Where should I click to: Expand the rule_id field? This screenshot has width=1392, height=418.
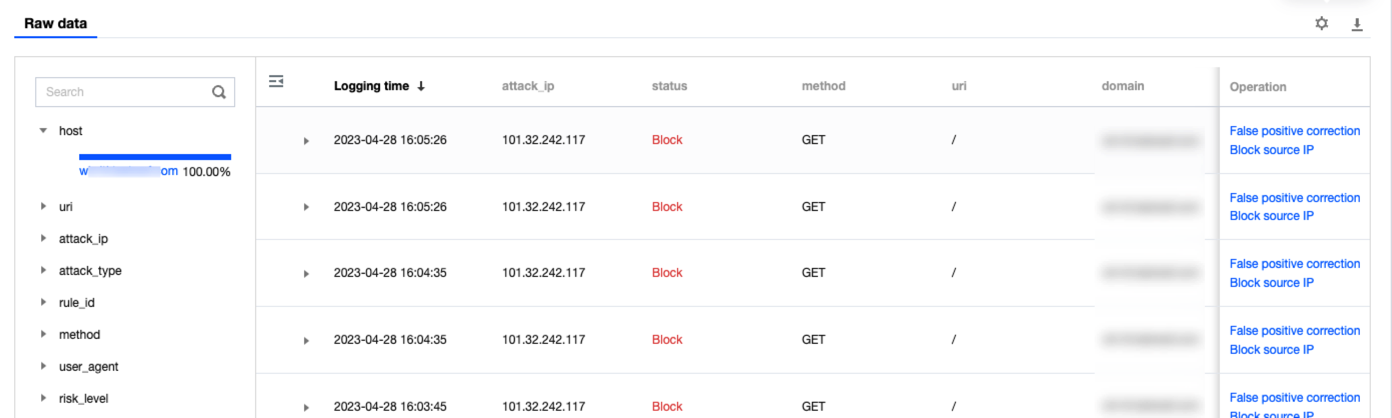tap(43, 303)
